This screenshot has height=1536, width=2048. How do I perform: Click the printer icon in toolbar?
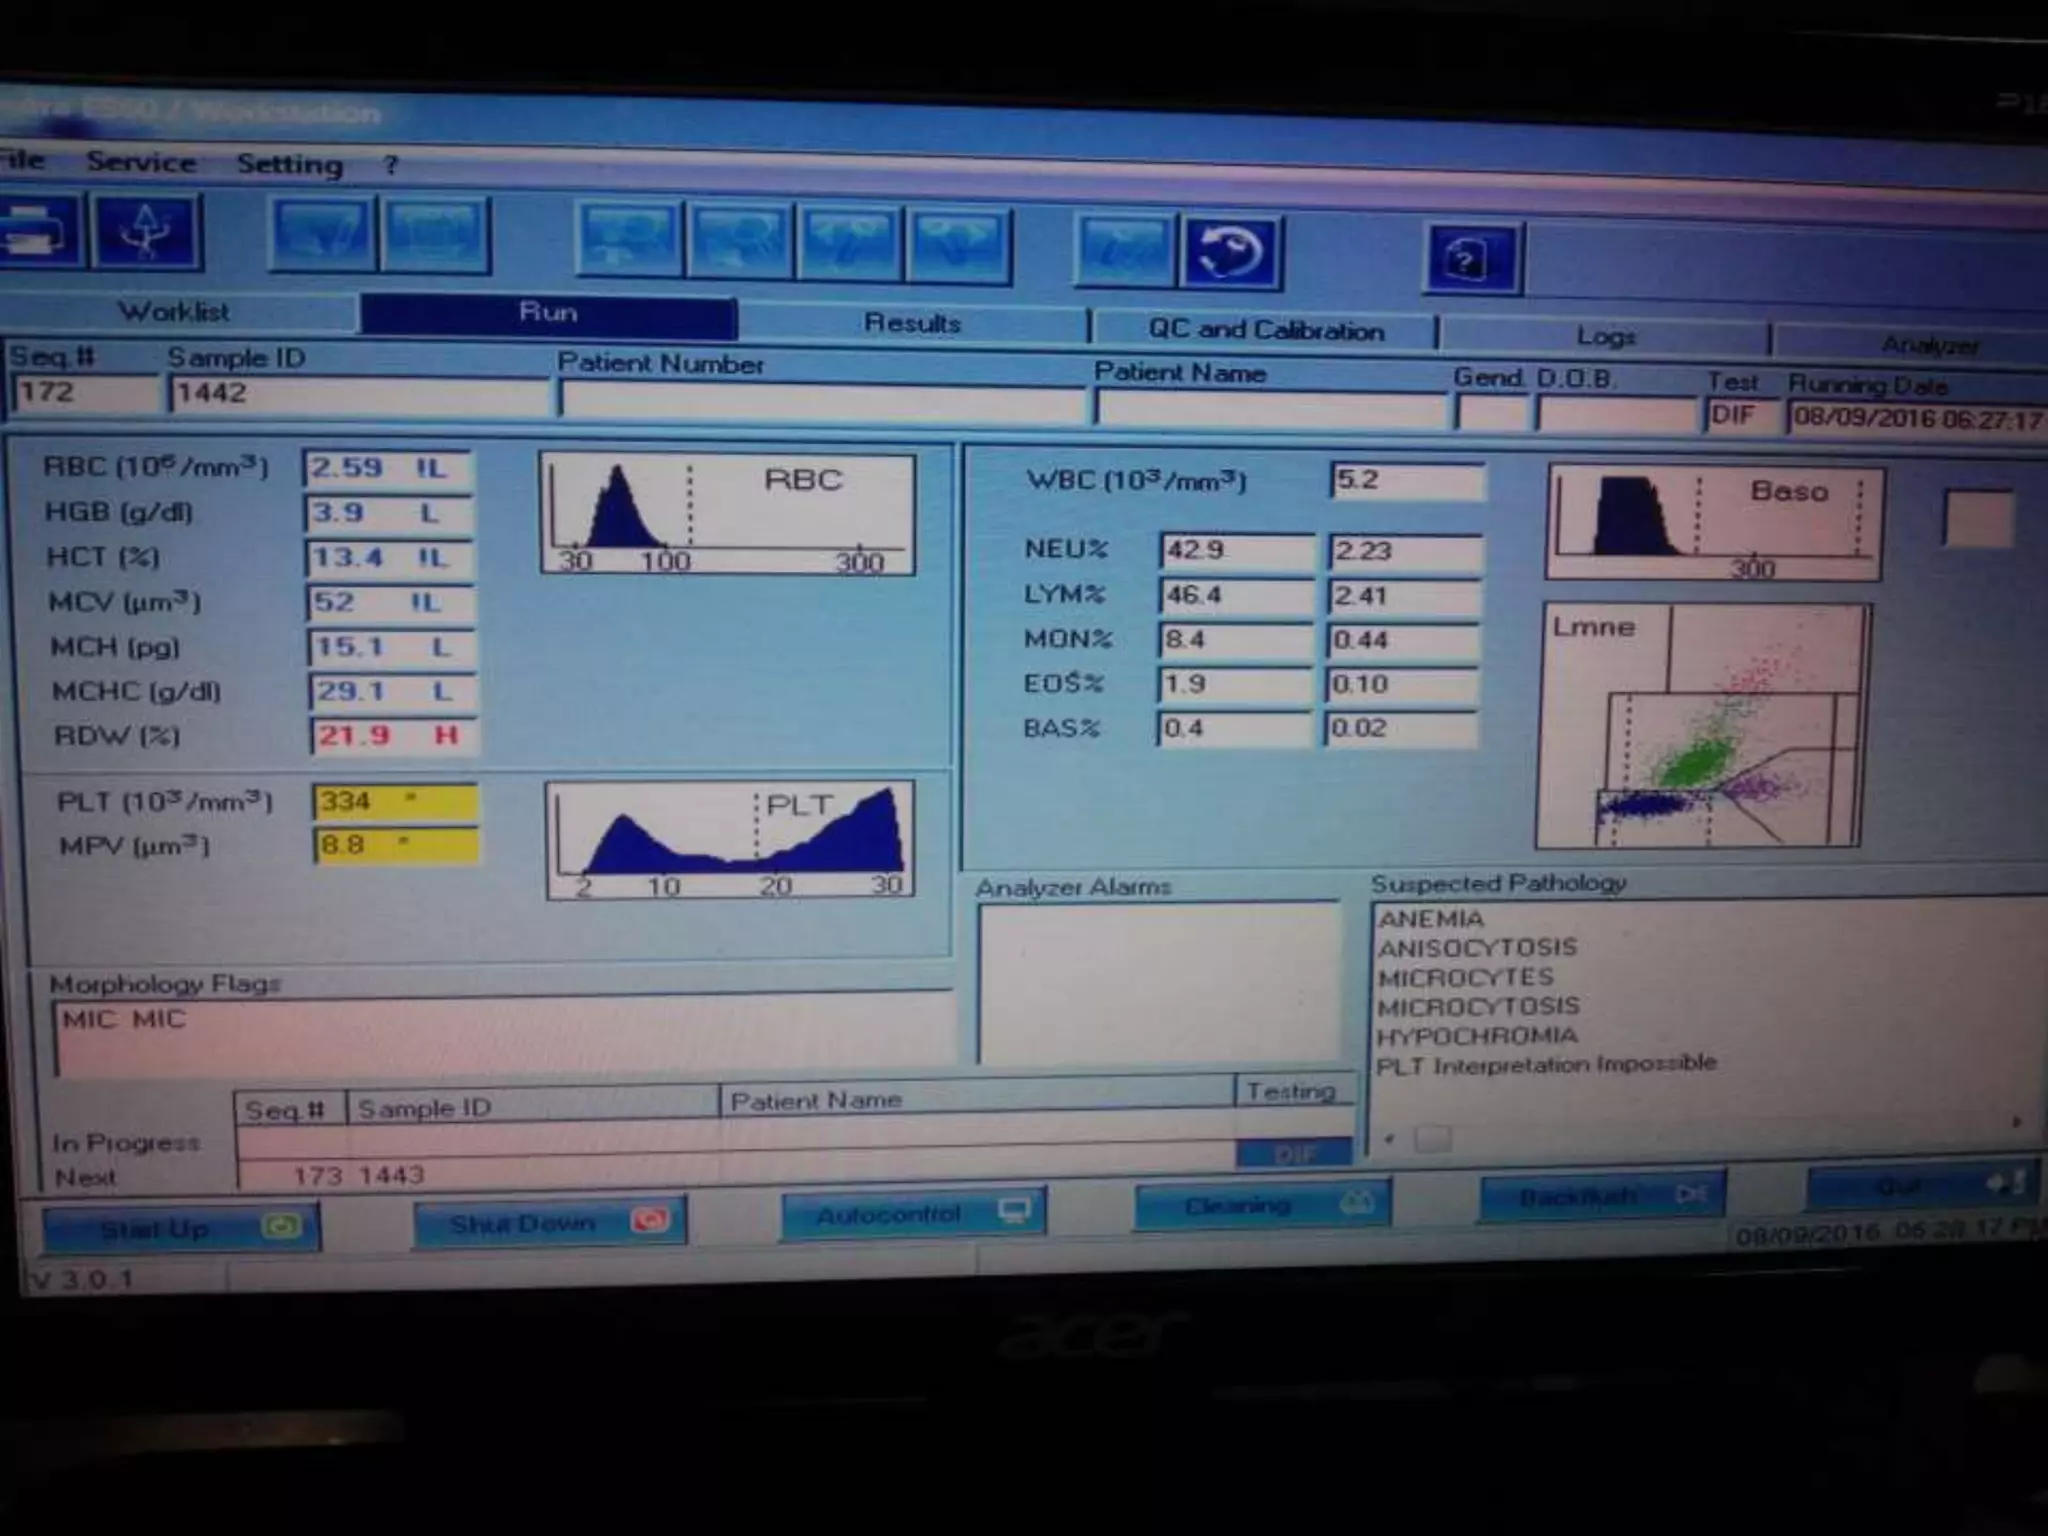coord(36,230)
